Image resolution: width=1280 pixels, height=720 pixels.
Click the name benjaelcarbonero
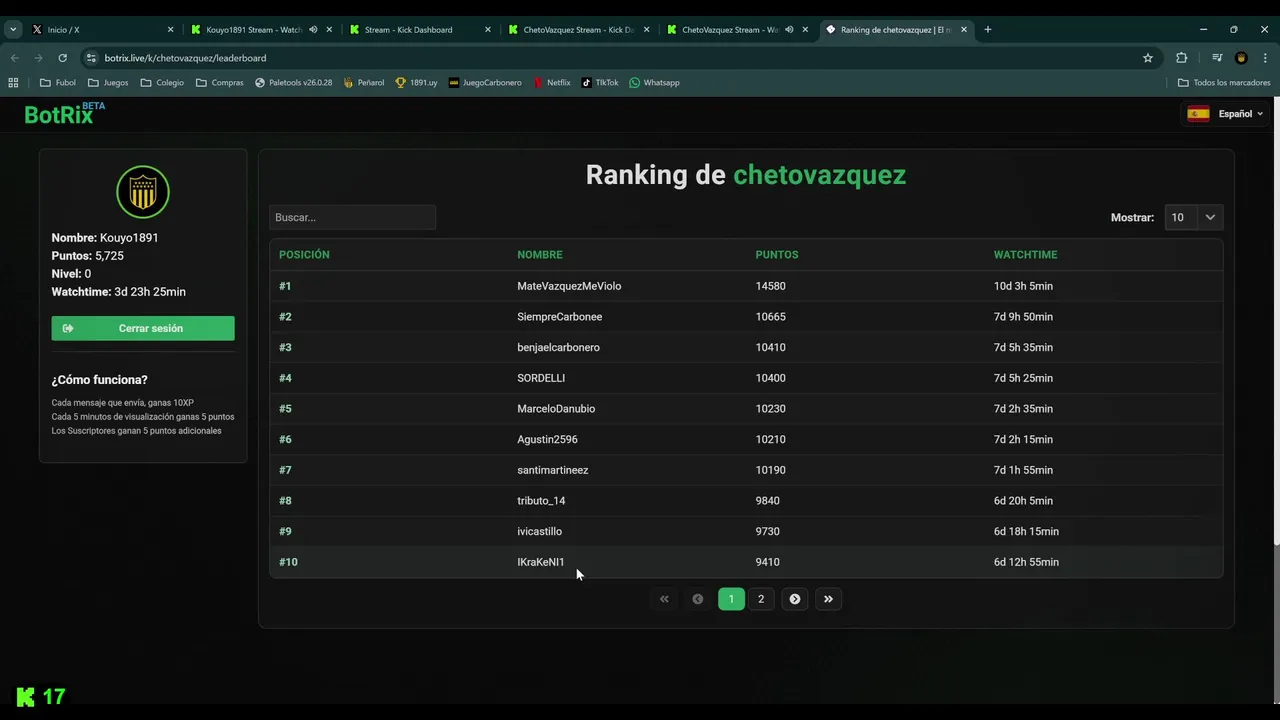click(558, 347)
